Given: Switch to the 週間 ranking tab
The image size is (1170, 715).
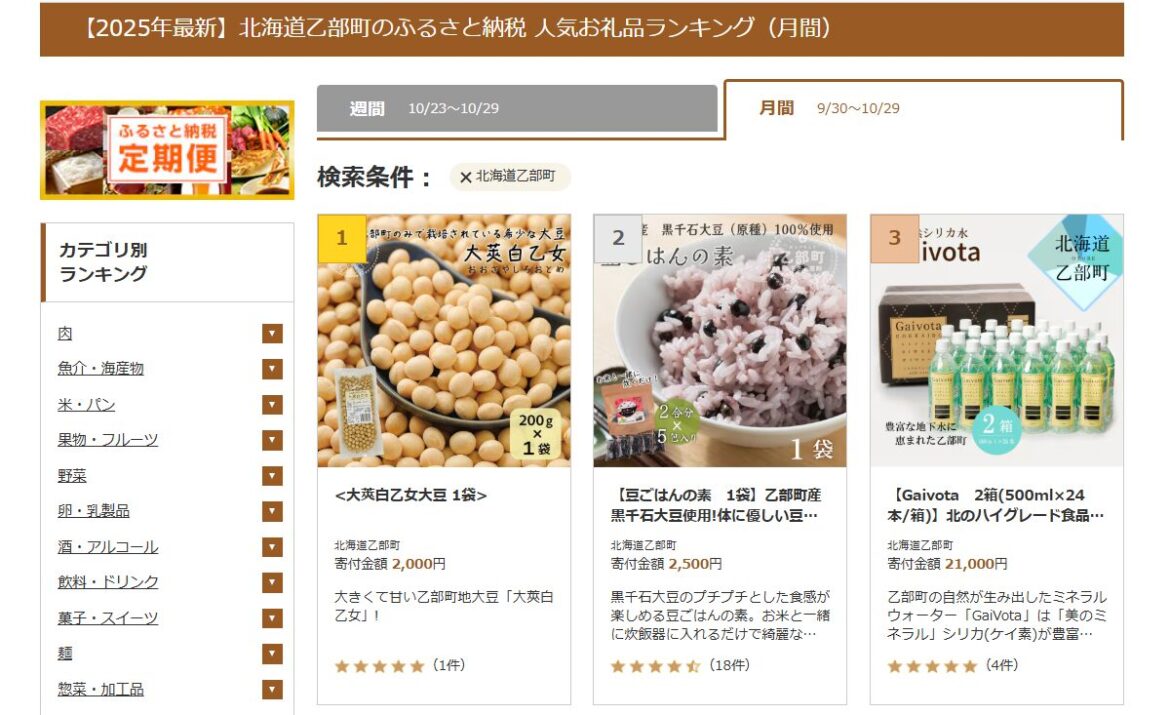Looking at the screenshot, I should [x=517, y=109].
